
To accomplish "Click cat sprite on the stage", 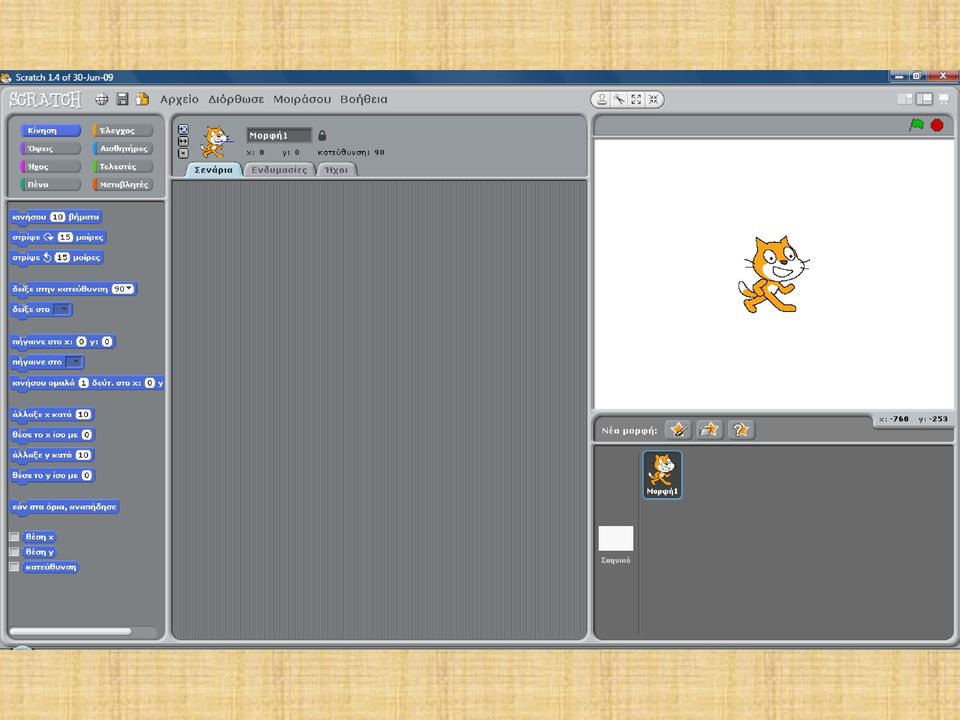I will pos(773,274).
